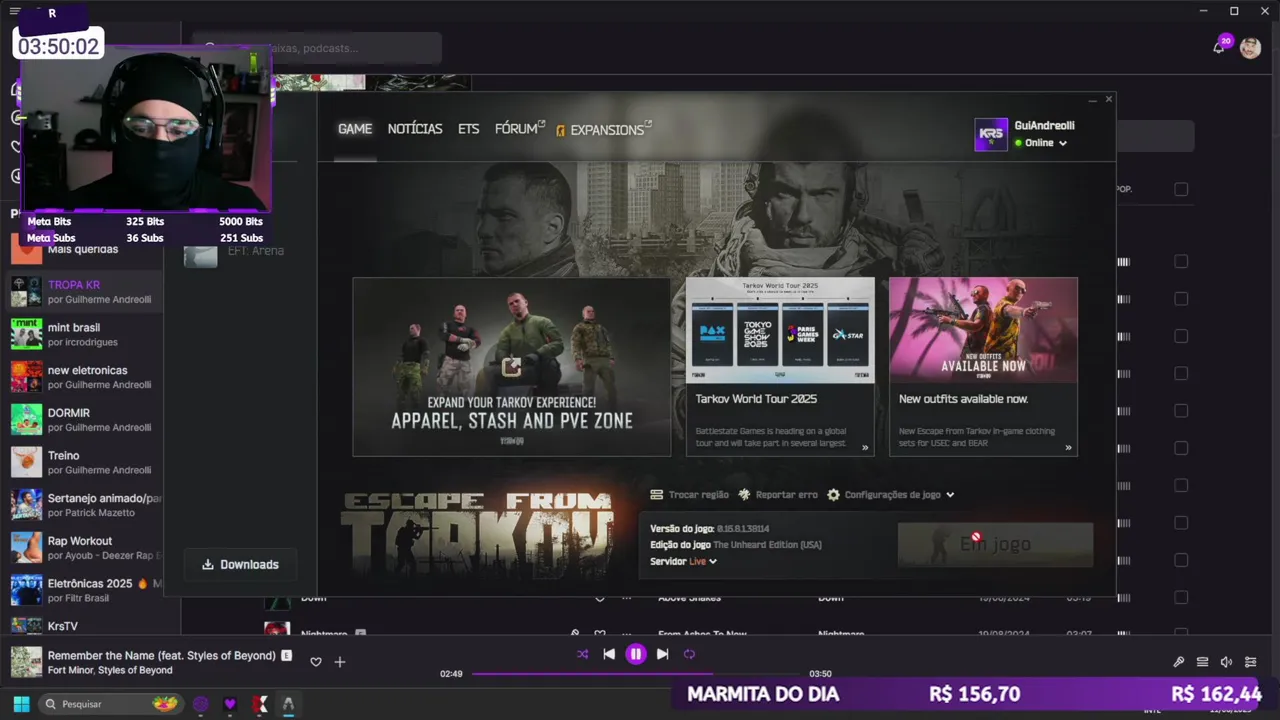
Task: Click the Em jogo launch button
Action: [995, 544]
